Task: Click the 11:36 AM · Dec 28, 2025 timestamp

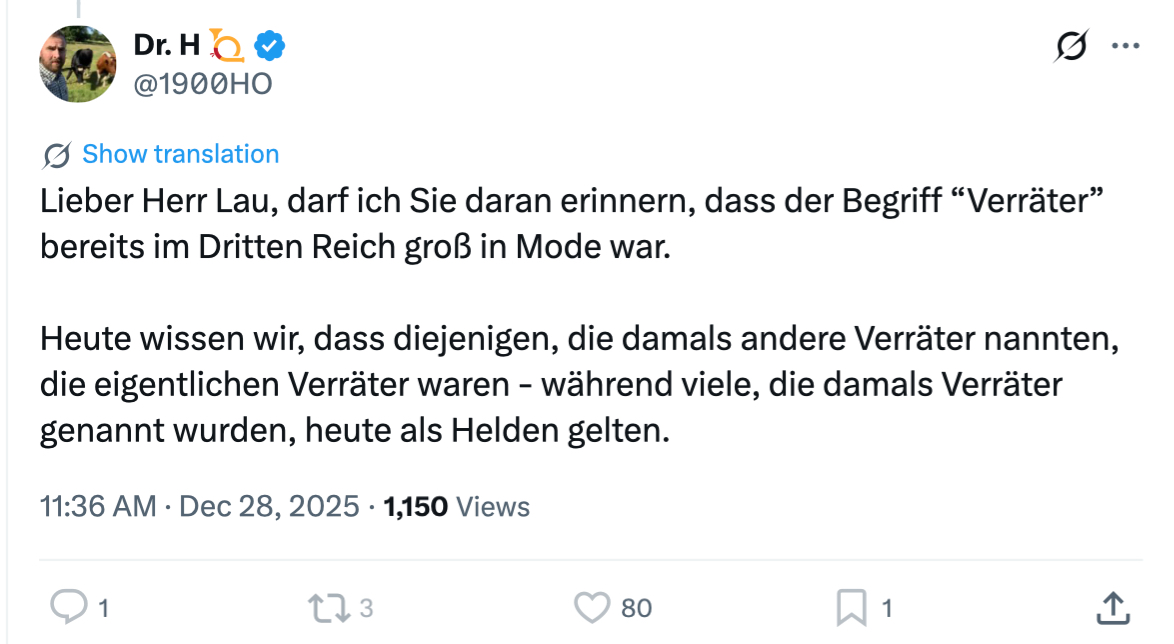Action: [199, 506]
